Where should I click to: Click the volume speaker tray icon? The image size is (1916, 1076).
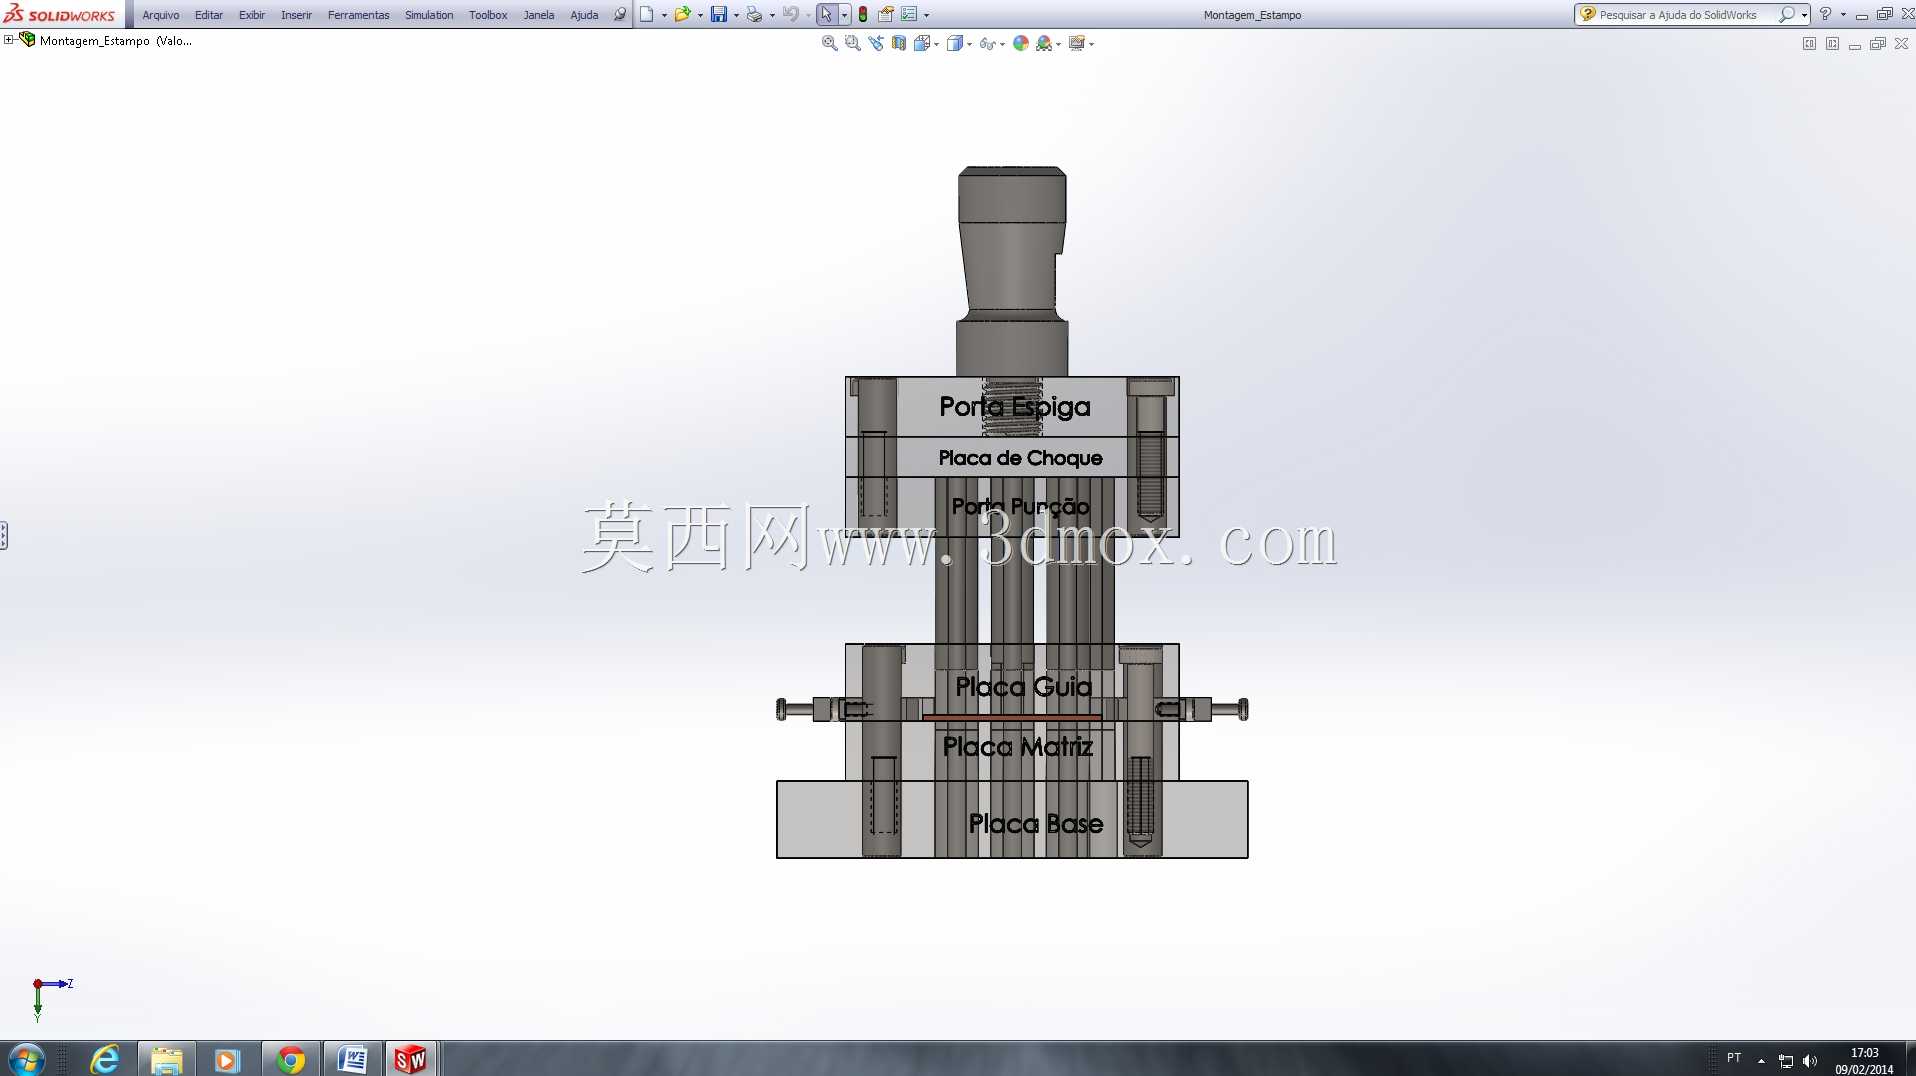point(1810,1060)
